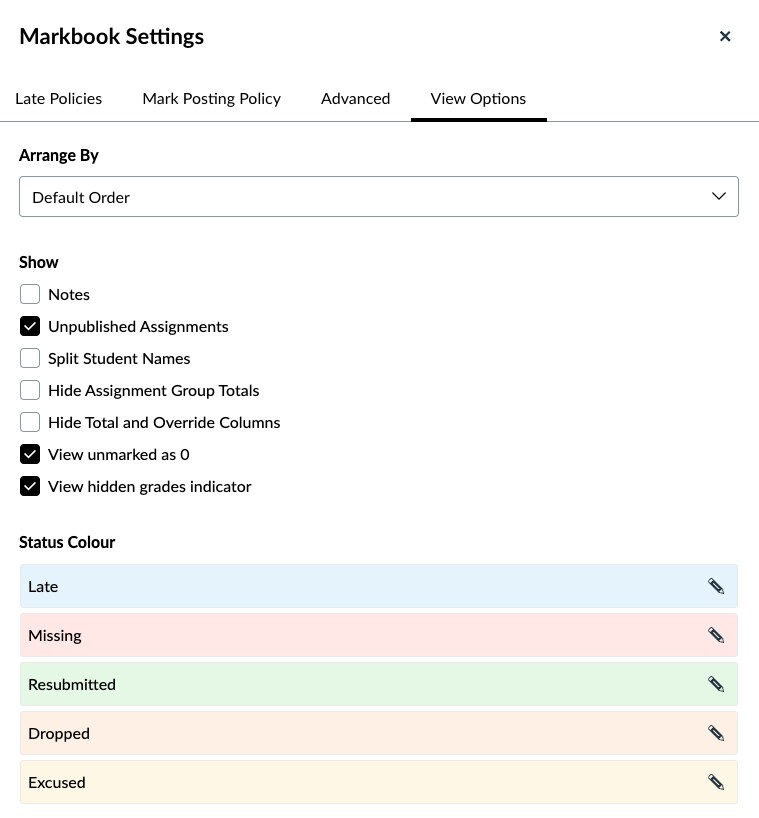Select the View Options tab

click(478, 99)
